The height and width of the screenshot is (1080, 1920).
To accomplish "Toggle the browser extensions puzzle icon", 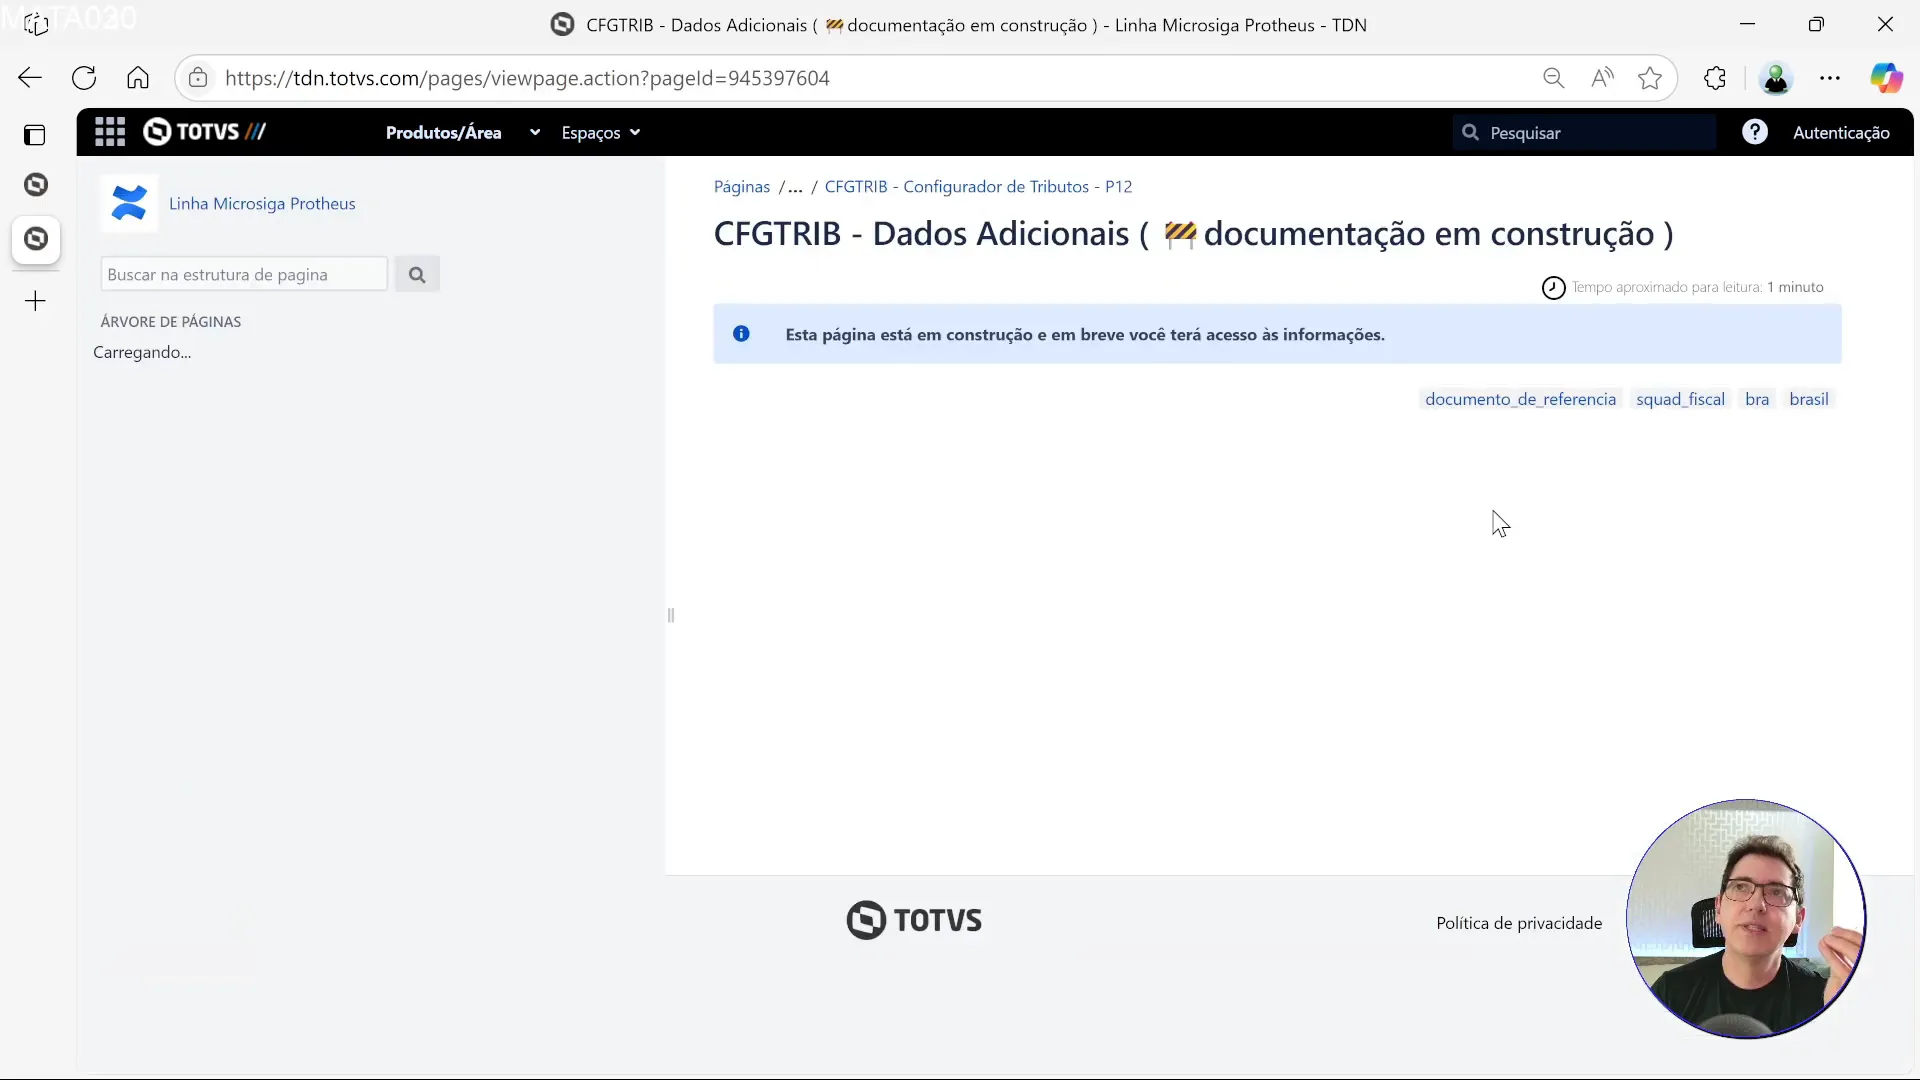I will [1716, 78].
